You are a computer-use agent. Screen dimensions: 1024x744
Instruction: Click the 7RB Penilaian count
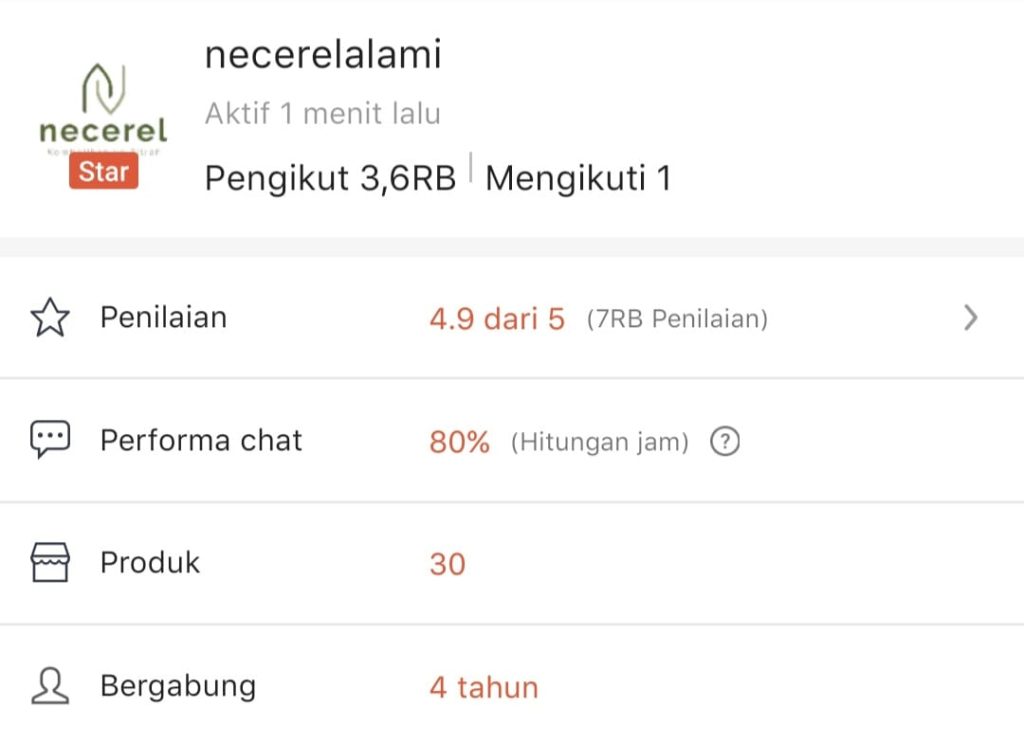(677, 320)
